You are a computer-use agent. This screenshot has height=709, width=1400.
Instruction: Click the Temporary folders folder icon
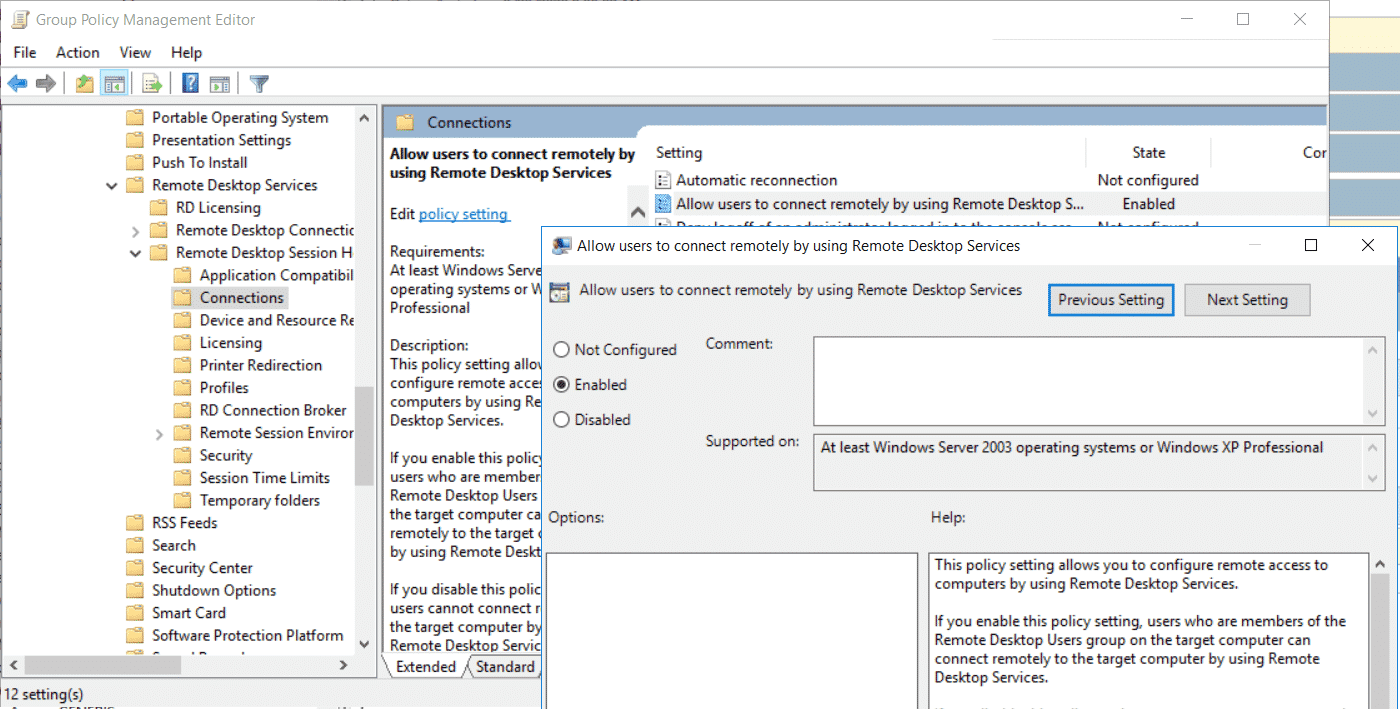(x=182, y=501)
